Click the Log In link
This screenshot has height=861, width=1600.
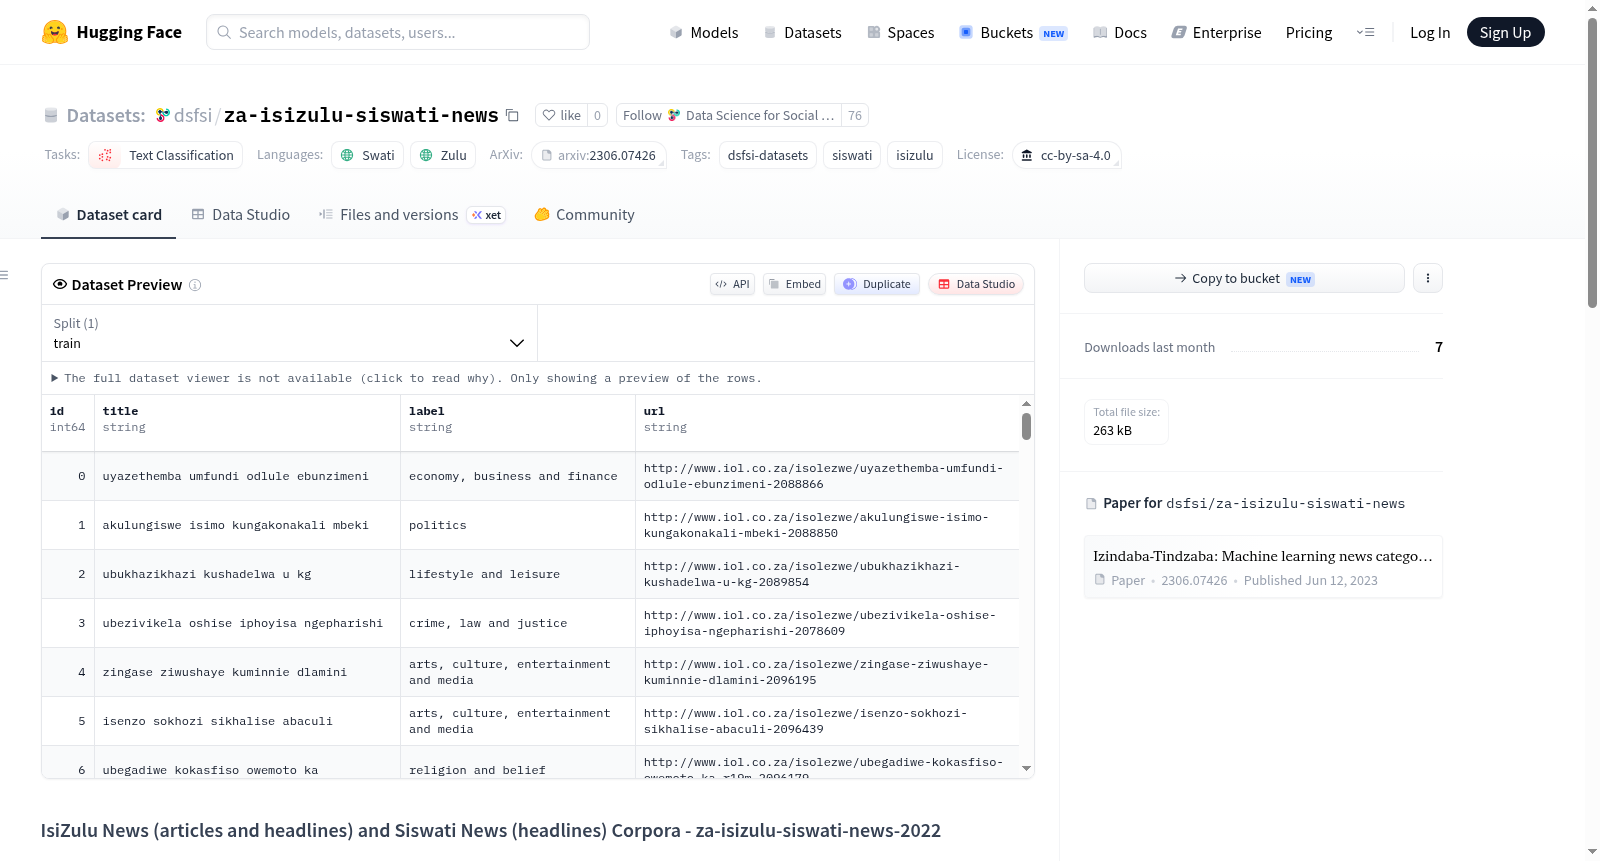1430,32
